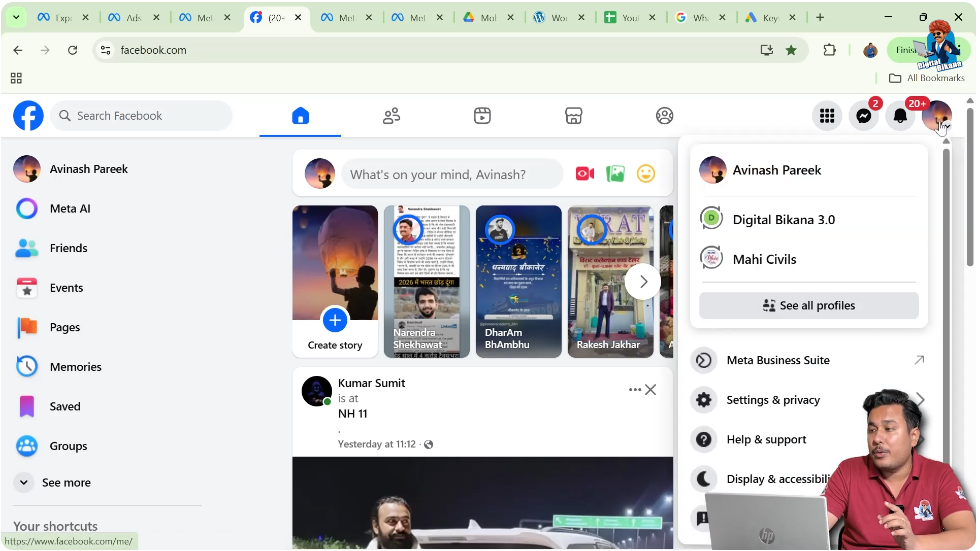Start a Live video post
The width and height of the screenshot is (980, 551).
(585, 174)
